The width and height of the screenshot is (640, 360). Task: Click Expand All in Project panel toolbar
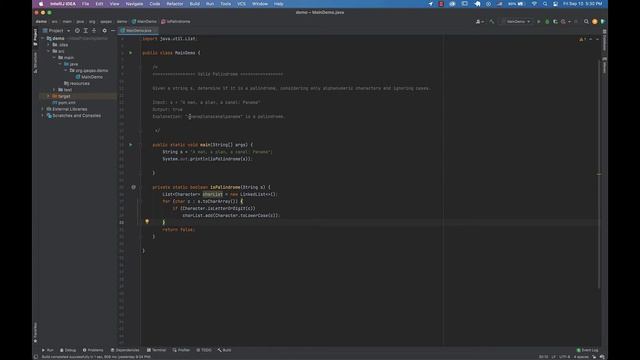(x=86, y=31)
